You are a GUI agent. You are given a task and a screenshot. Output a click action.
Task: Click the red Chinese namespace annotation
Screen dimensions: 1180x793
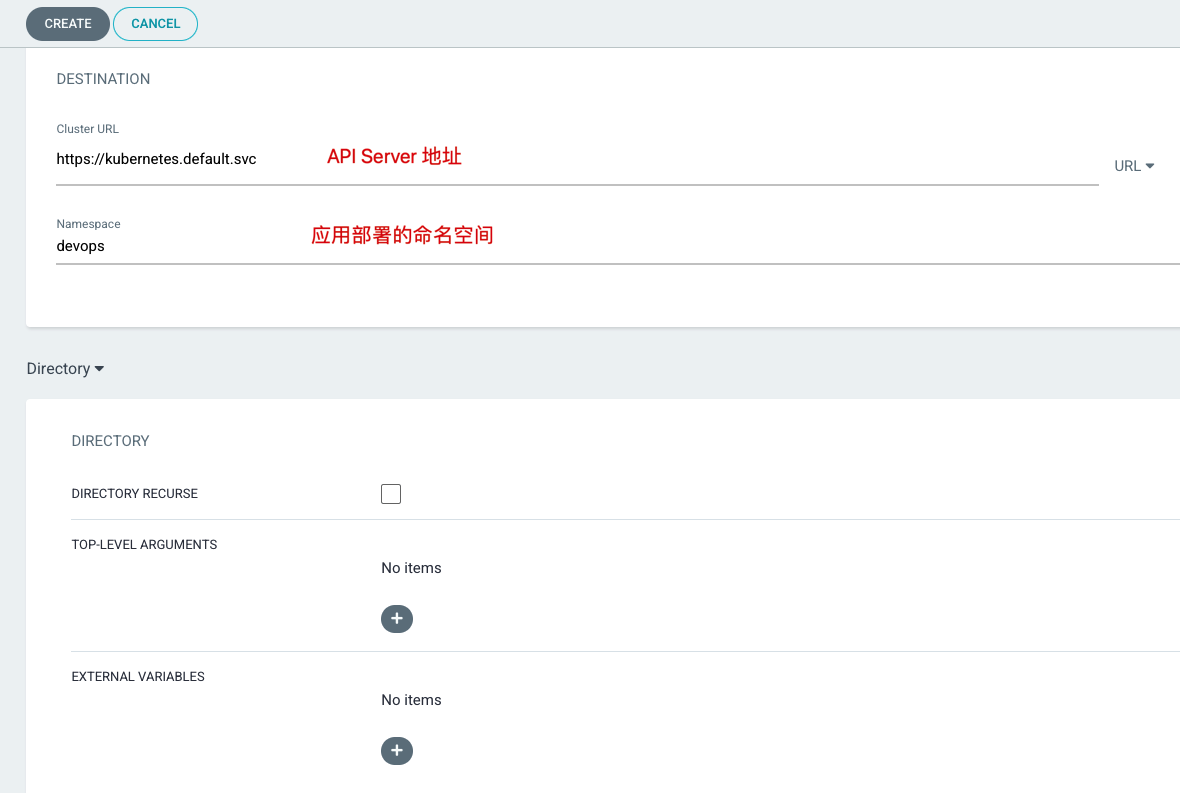402,235
